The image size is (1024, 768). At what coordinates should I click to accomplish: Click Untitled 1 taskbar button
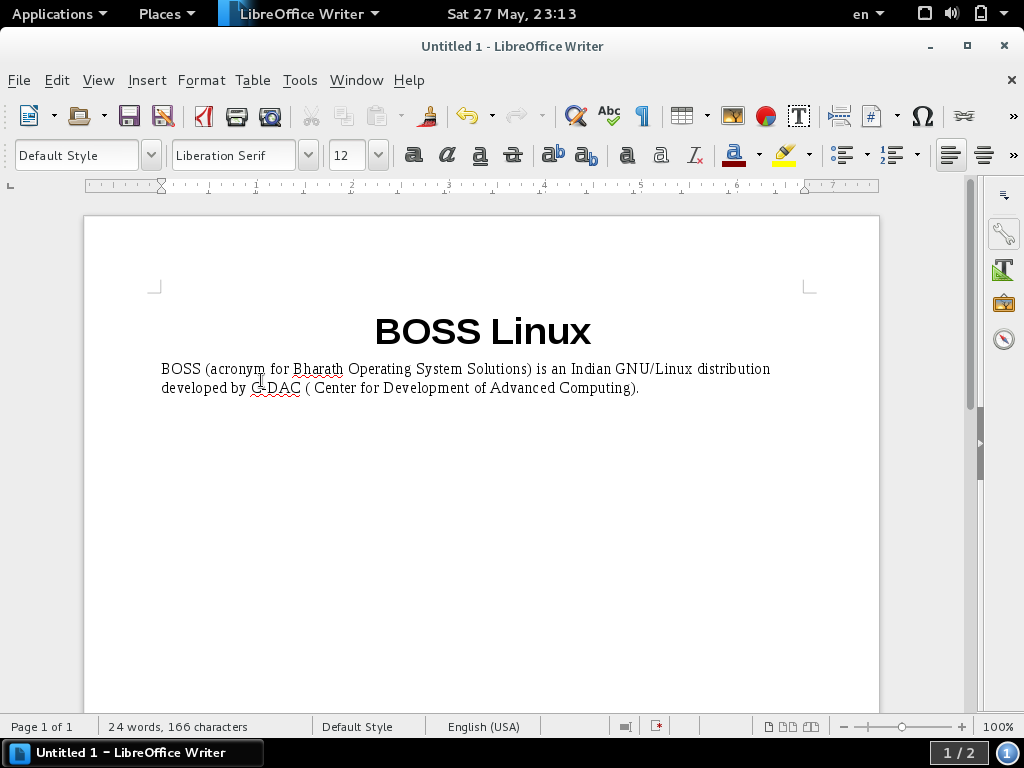133,753
